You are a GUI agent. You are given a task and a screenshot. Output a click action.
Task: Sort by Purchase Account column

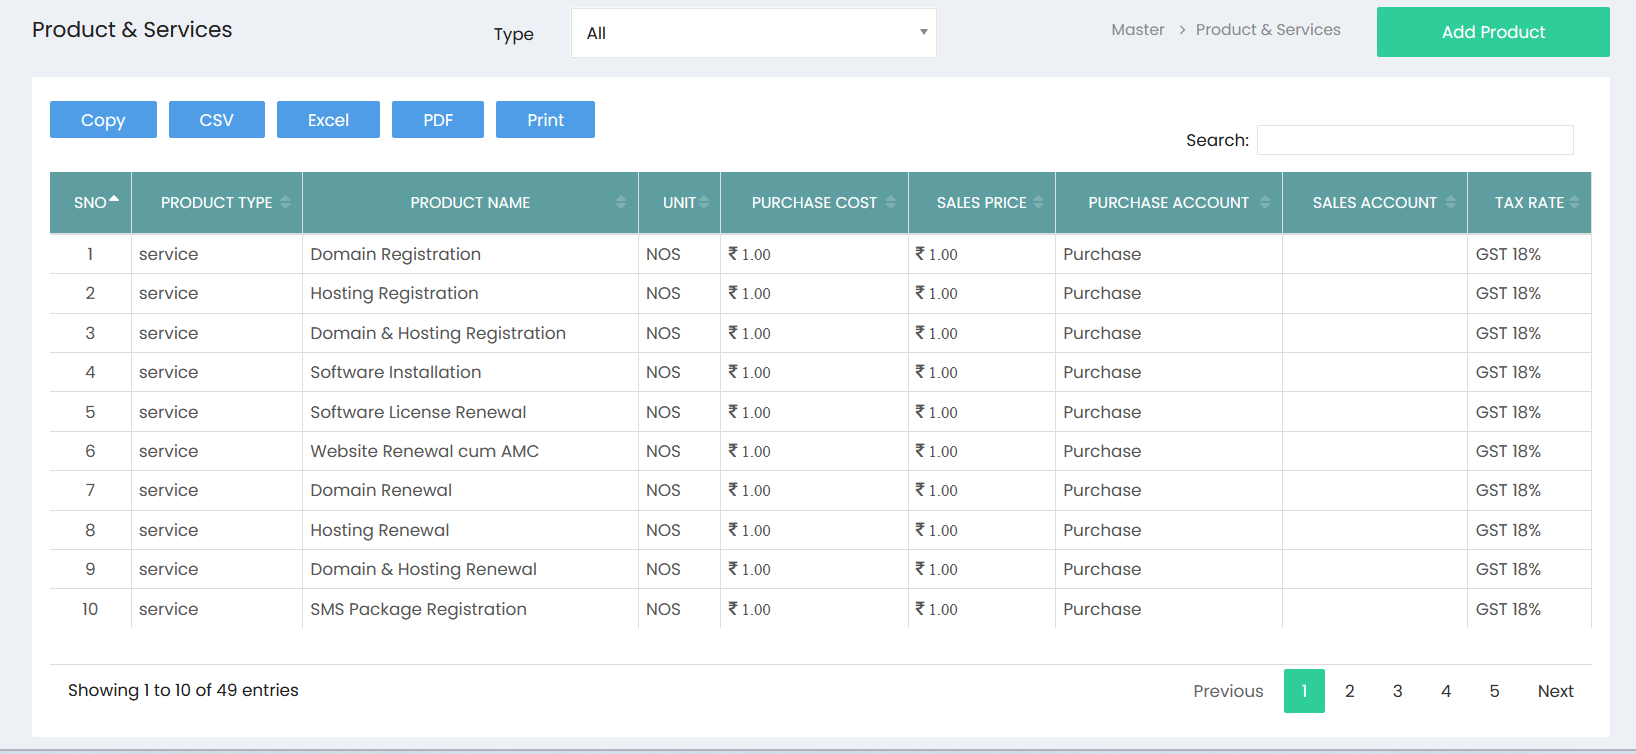click(1168, 203)
